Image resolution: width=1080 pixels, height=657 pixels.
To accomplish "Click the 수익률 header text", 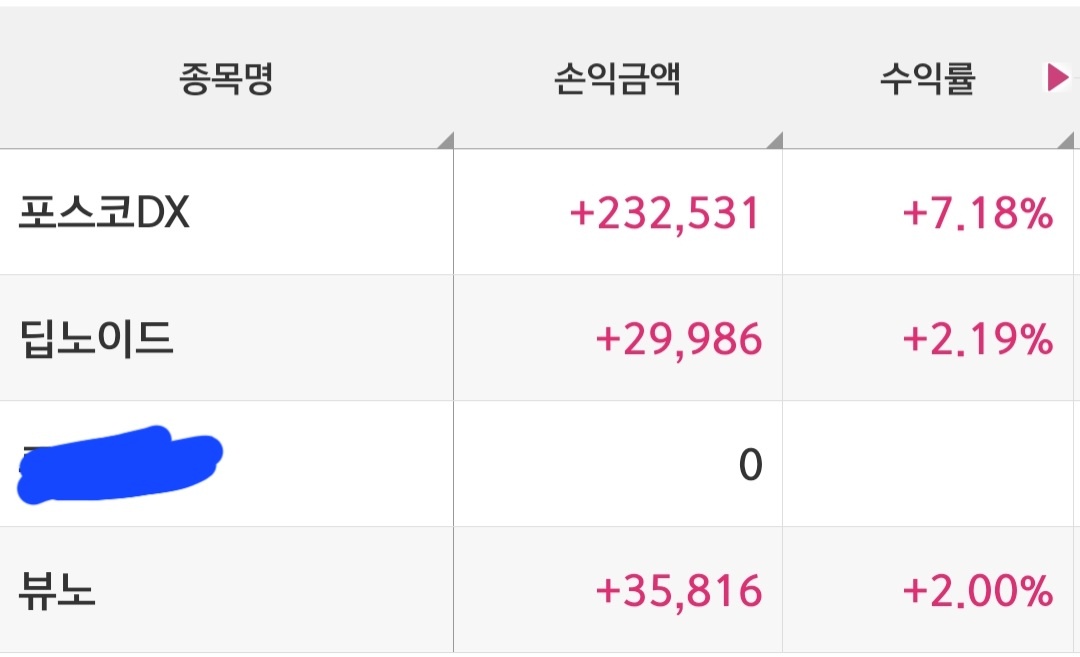I will click(928, 78).
